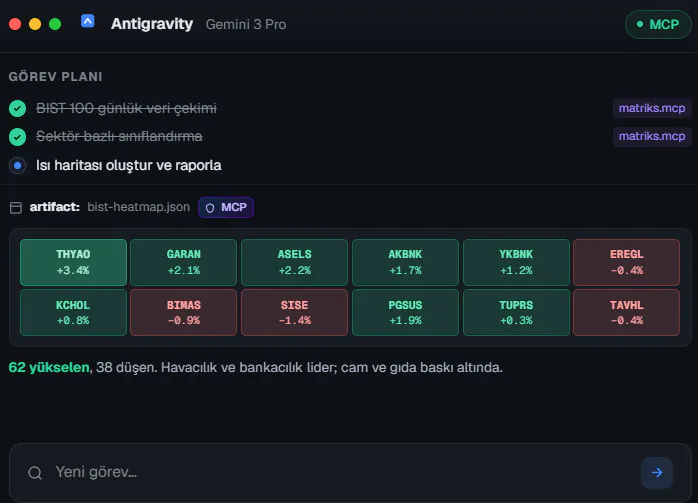This screenshot has height=503, width=698.
Task: Select the TUPRS +0.3% heatmap tile
Action: click(516, 312)
